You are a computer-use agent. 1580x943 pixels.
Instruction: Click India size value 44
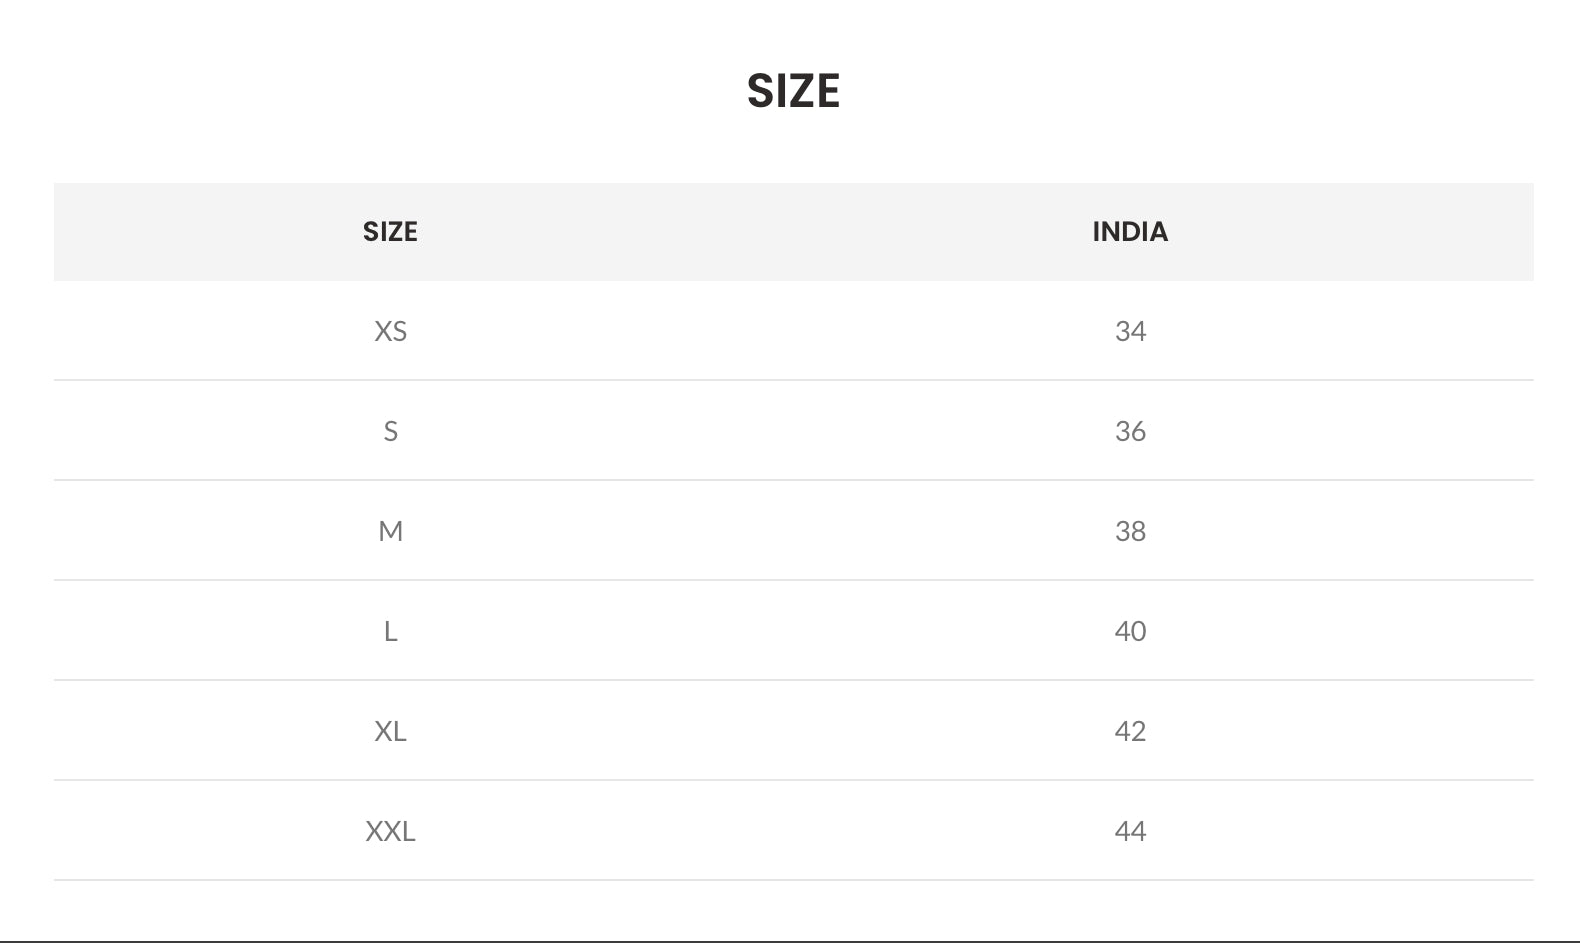[1130, 831]
